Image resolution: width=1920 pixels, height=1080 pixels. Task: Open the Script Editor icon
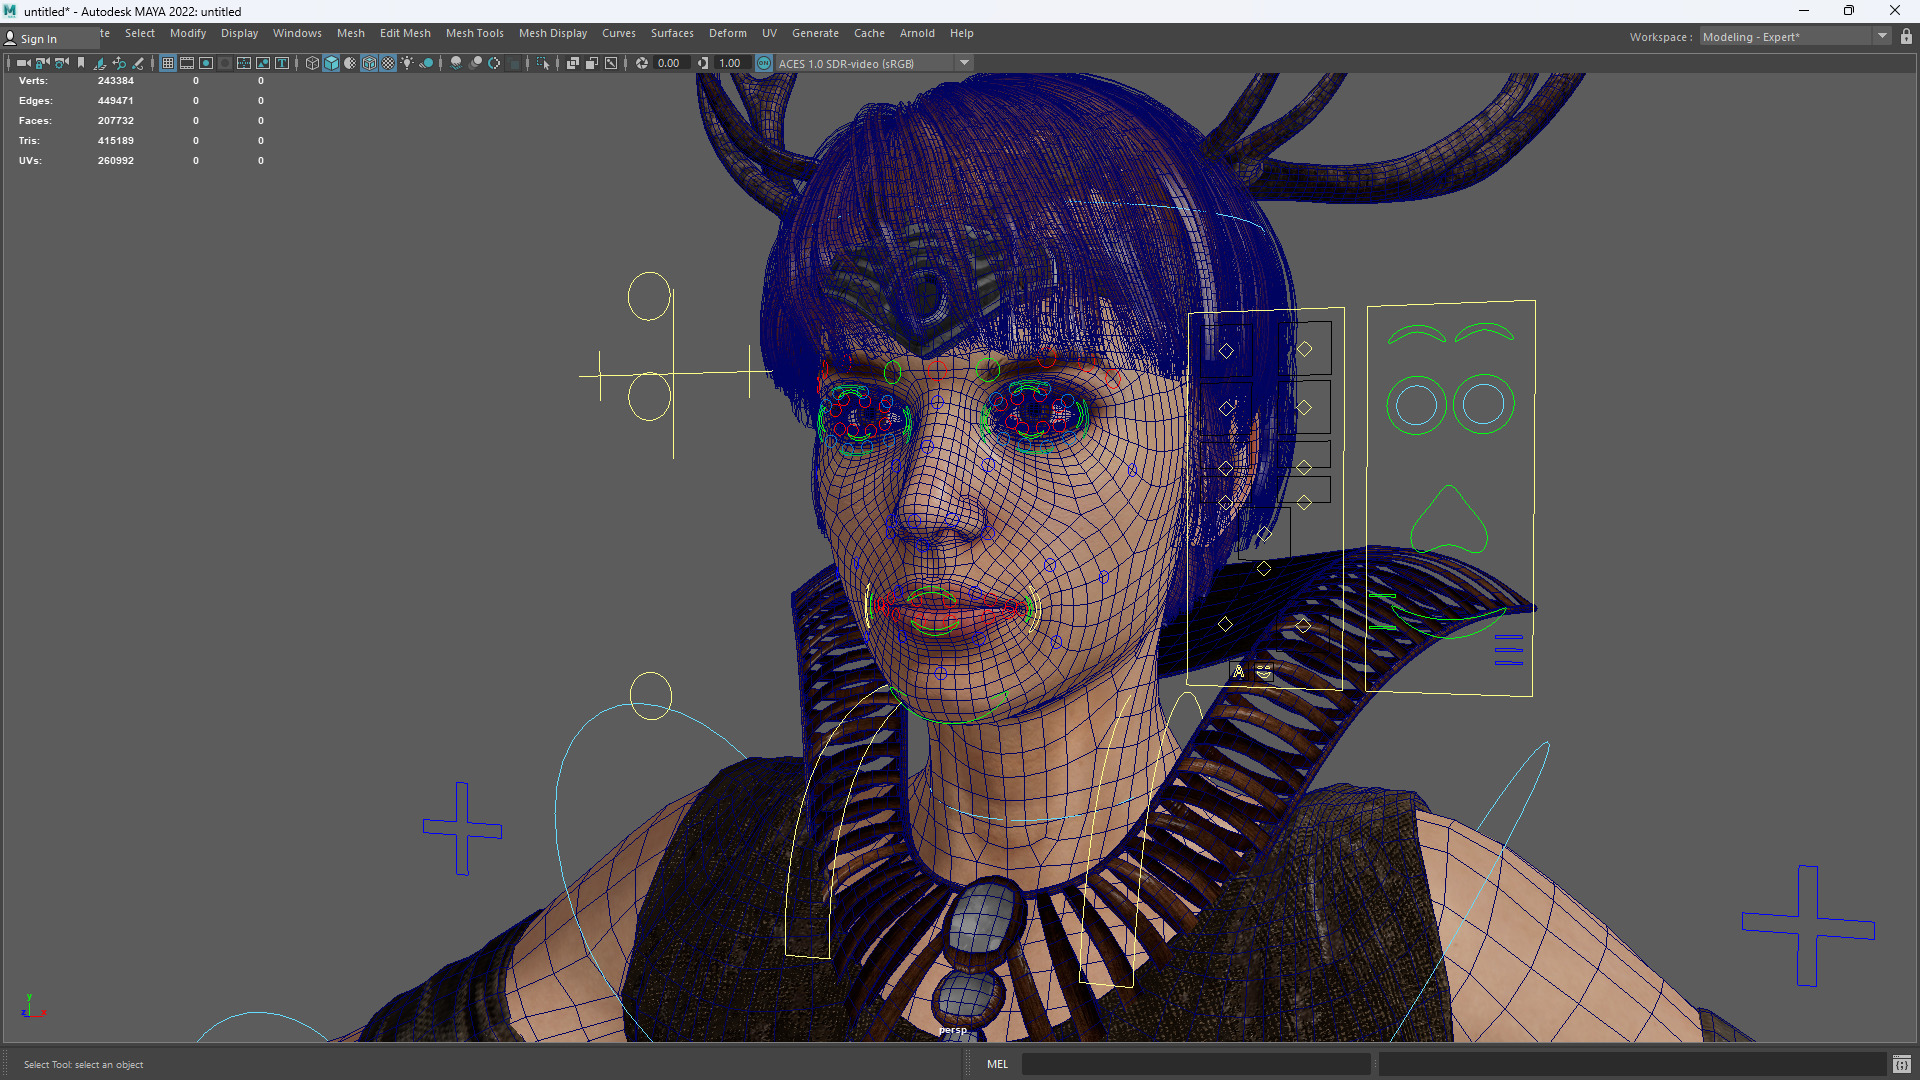(x=1901, y=1064)
